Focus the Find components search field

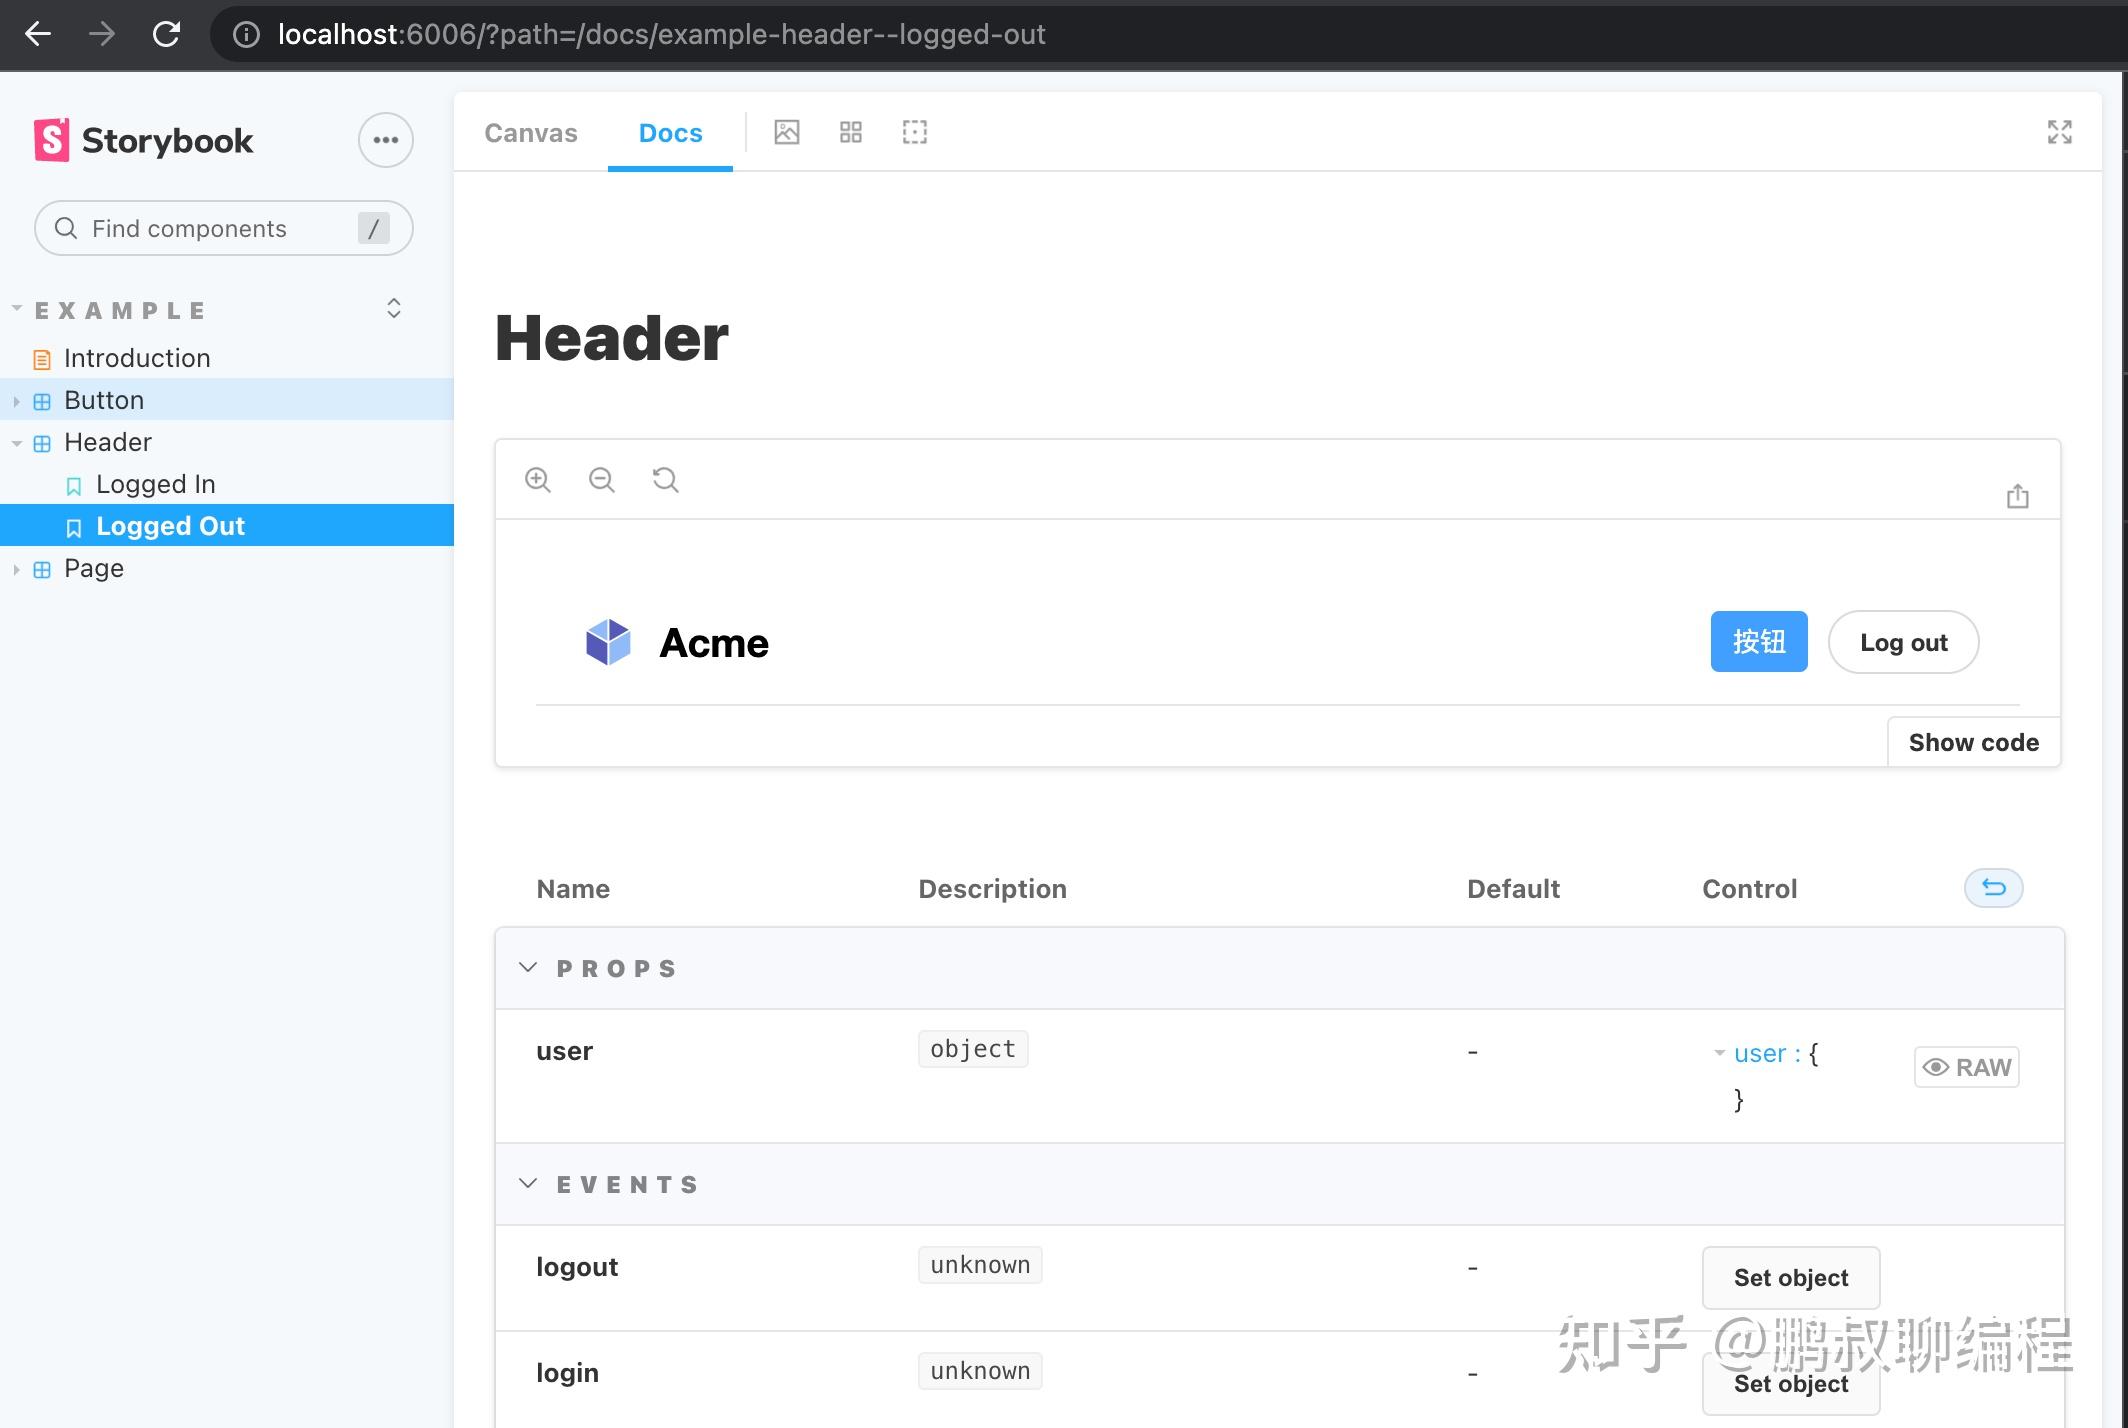tap(210, 229)
